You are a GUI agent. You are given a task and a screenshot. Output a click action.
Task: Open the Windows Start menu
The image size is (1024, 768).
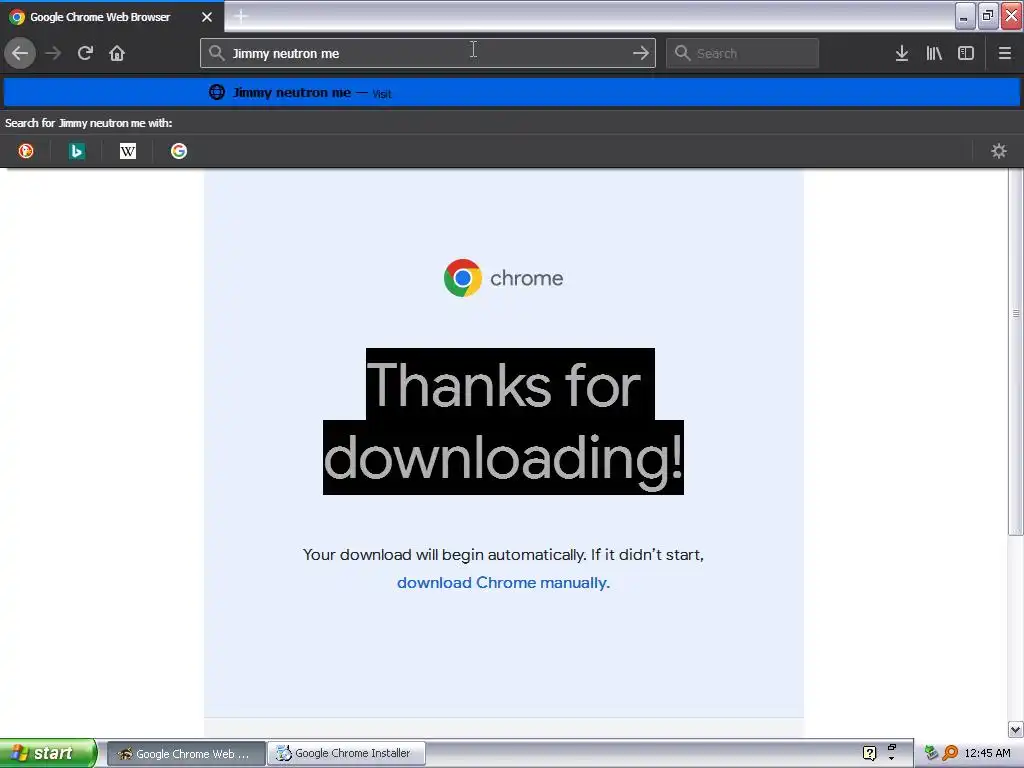[x=47, y=753]
